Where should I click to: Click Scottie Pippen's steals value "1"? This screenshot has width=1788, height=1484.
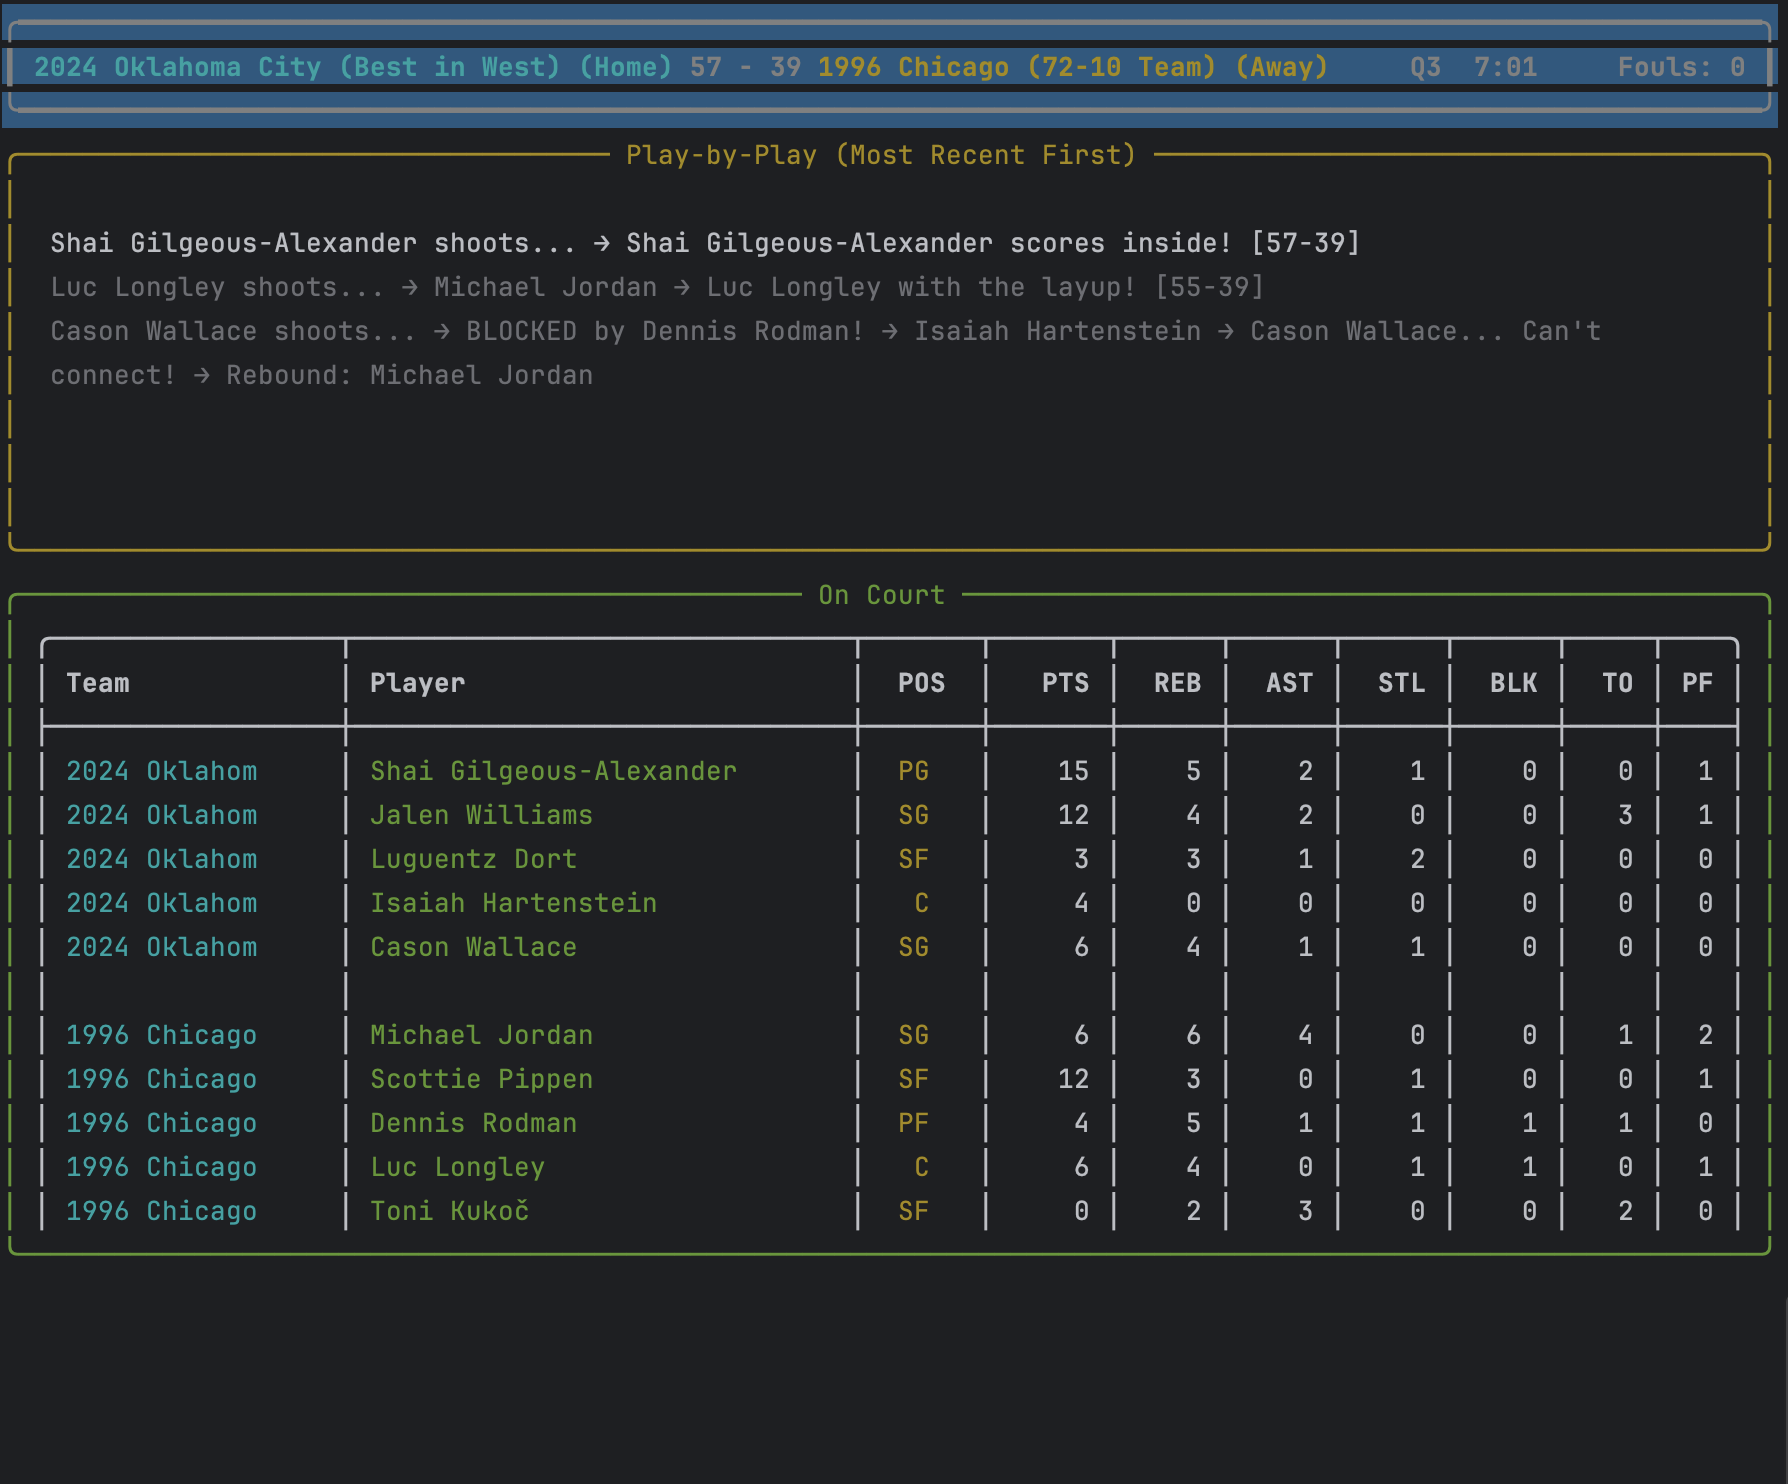coord(1417,1079)
